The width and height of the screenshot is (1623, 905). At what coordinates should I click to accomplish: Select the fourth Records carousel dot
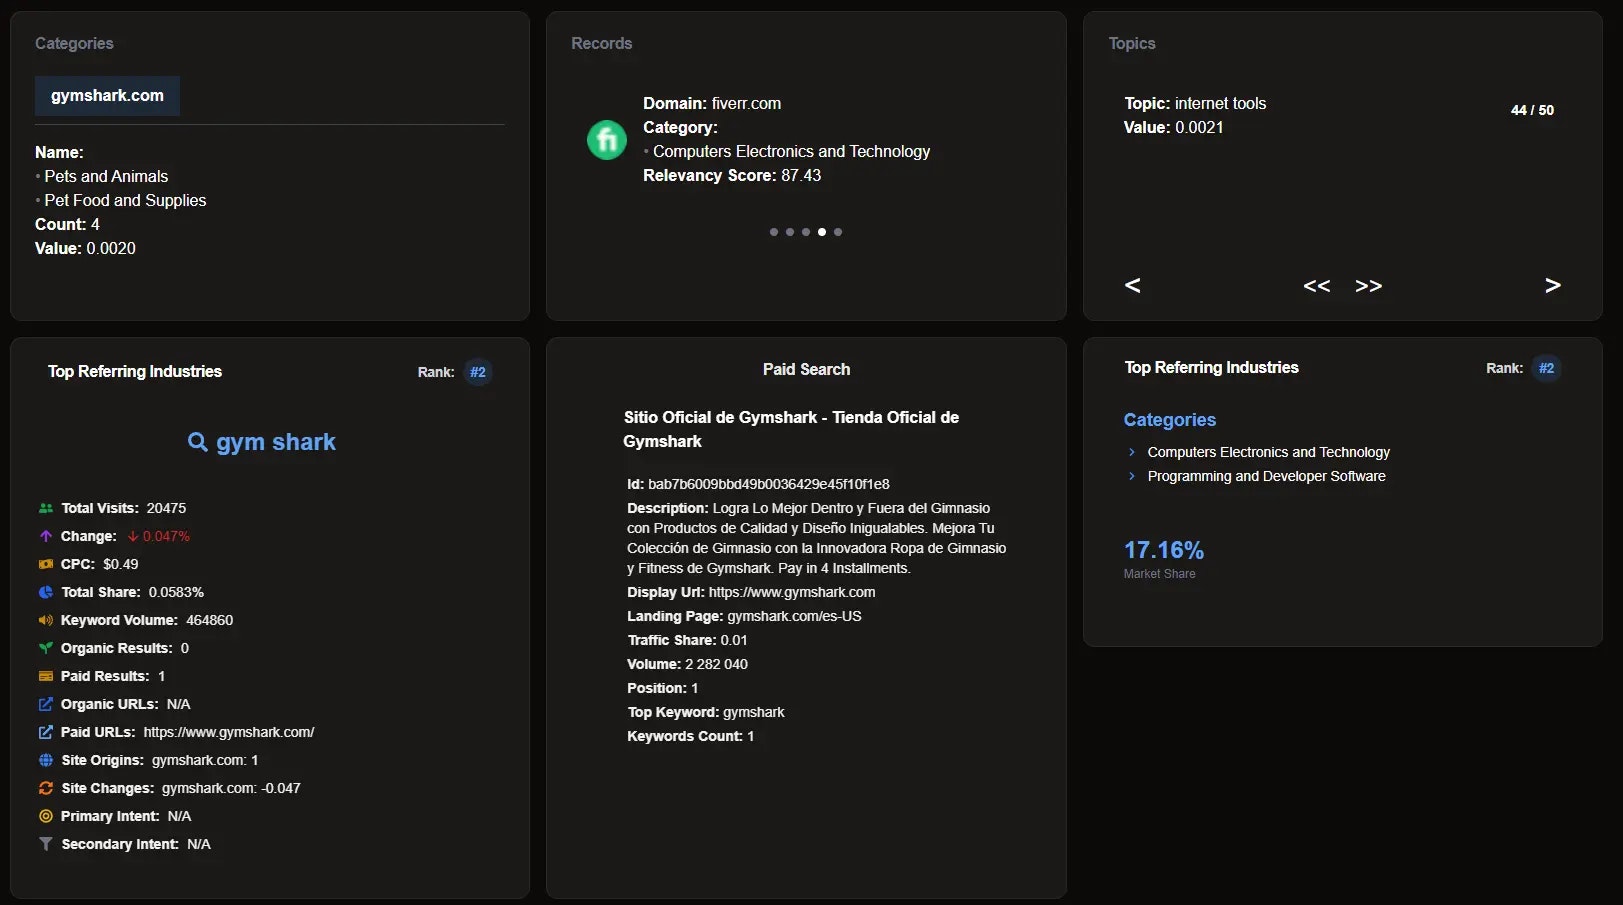tap(822, 232)
